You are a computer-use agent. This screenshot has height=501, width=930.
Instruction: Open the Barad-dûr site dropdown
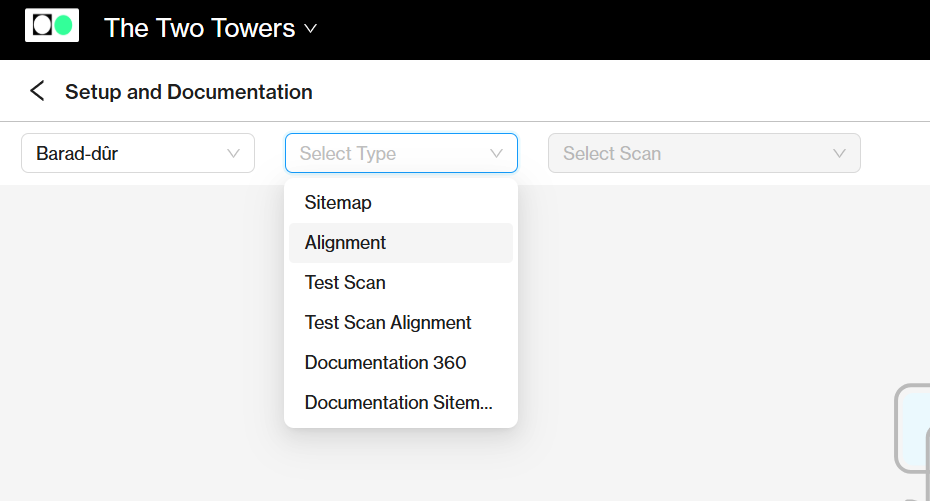coord(138,153)
